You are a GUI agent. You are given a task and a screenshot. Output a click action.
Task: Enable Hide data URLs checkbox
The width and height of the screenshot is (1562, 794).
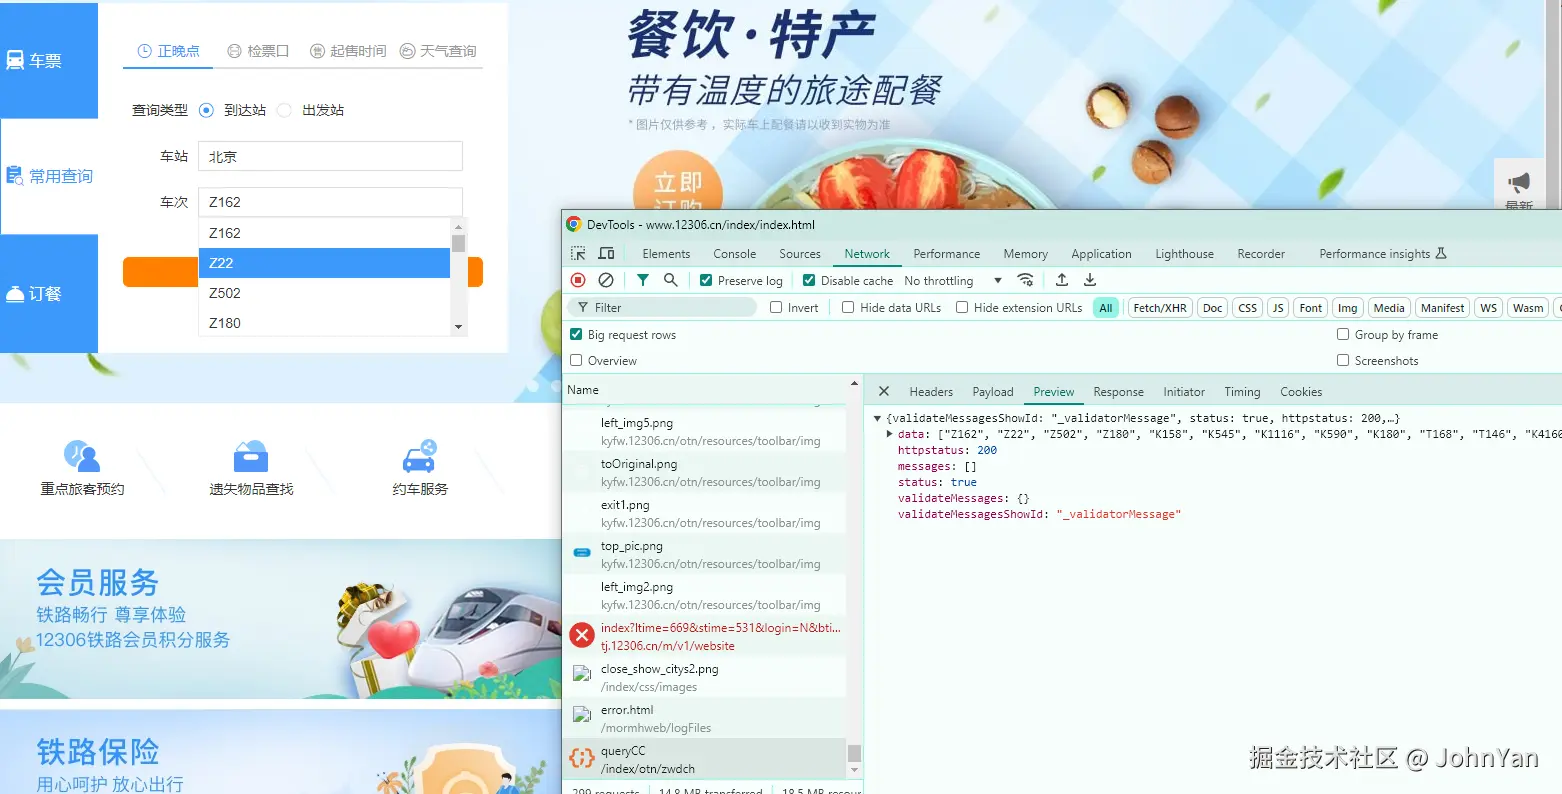coord(848,308)
